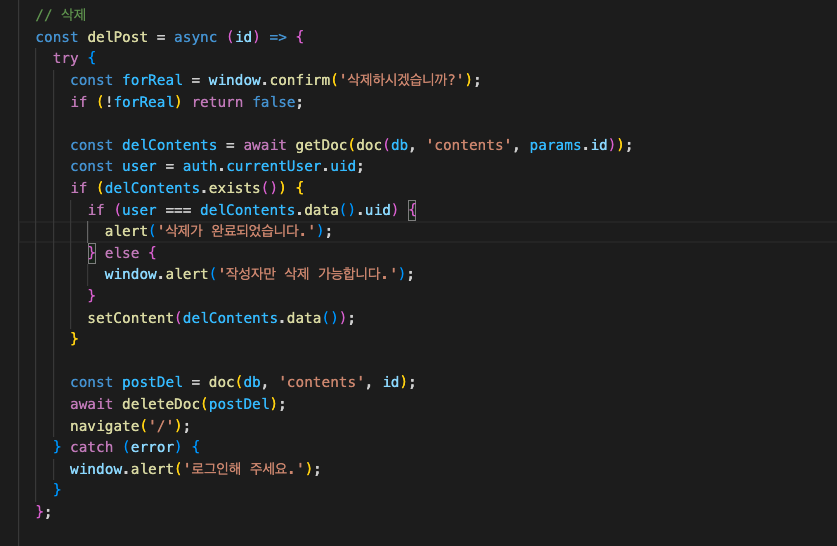Click the '// 삭제' comment line
This screenshot has width=837, height=546.
60,15
